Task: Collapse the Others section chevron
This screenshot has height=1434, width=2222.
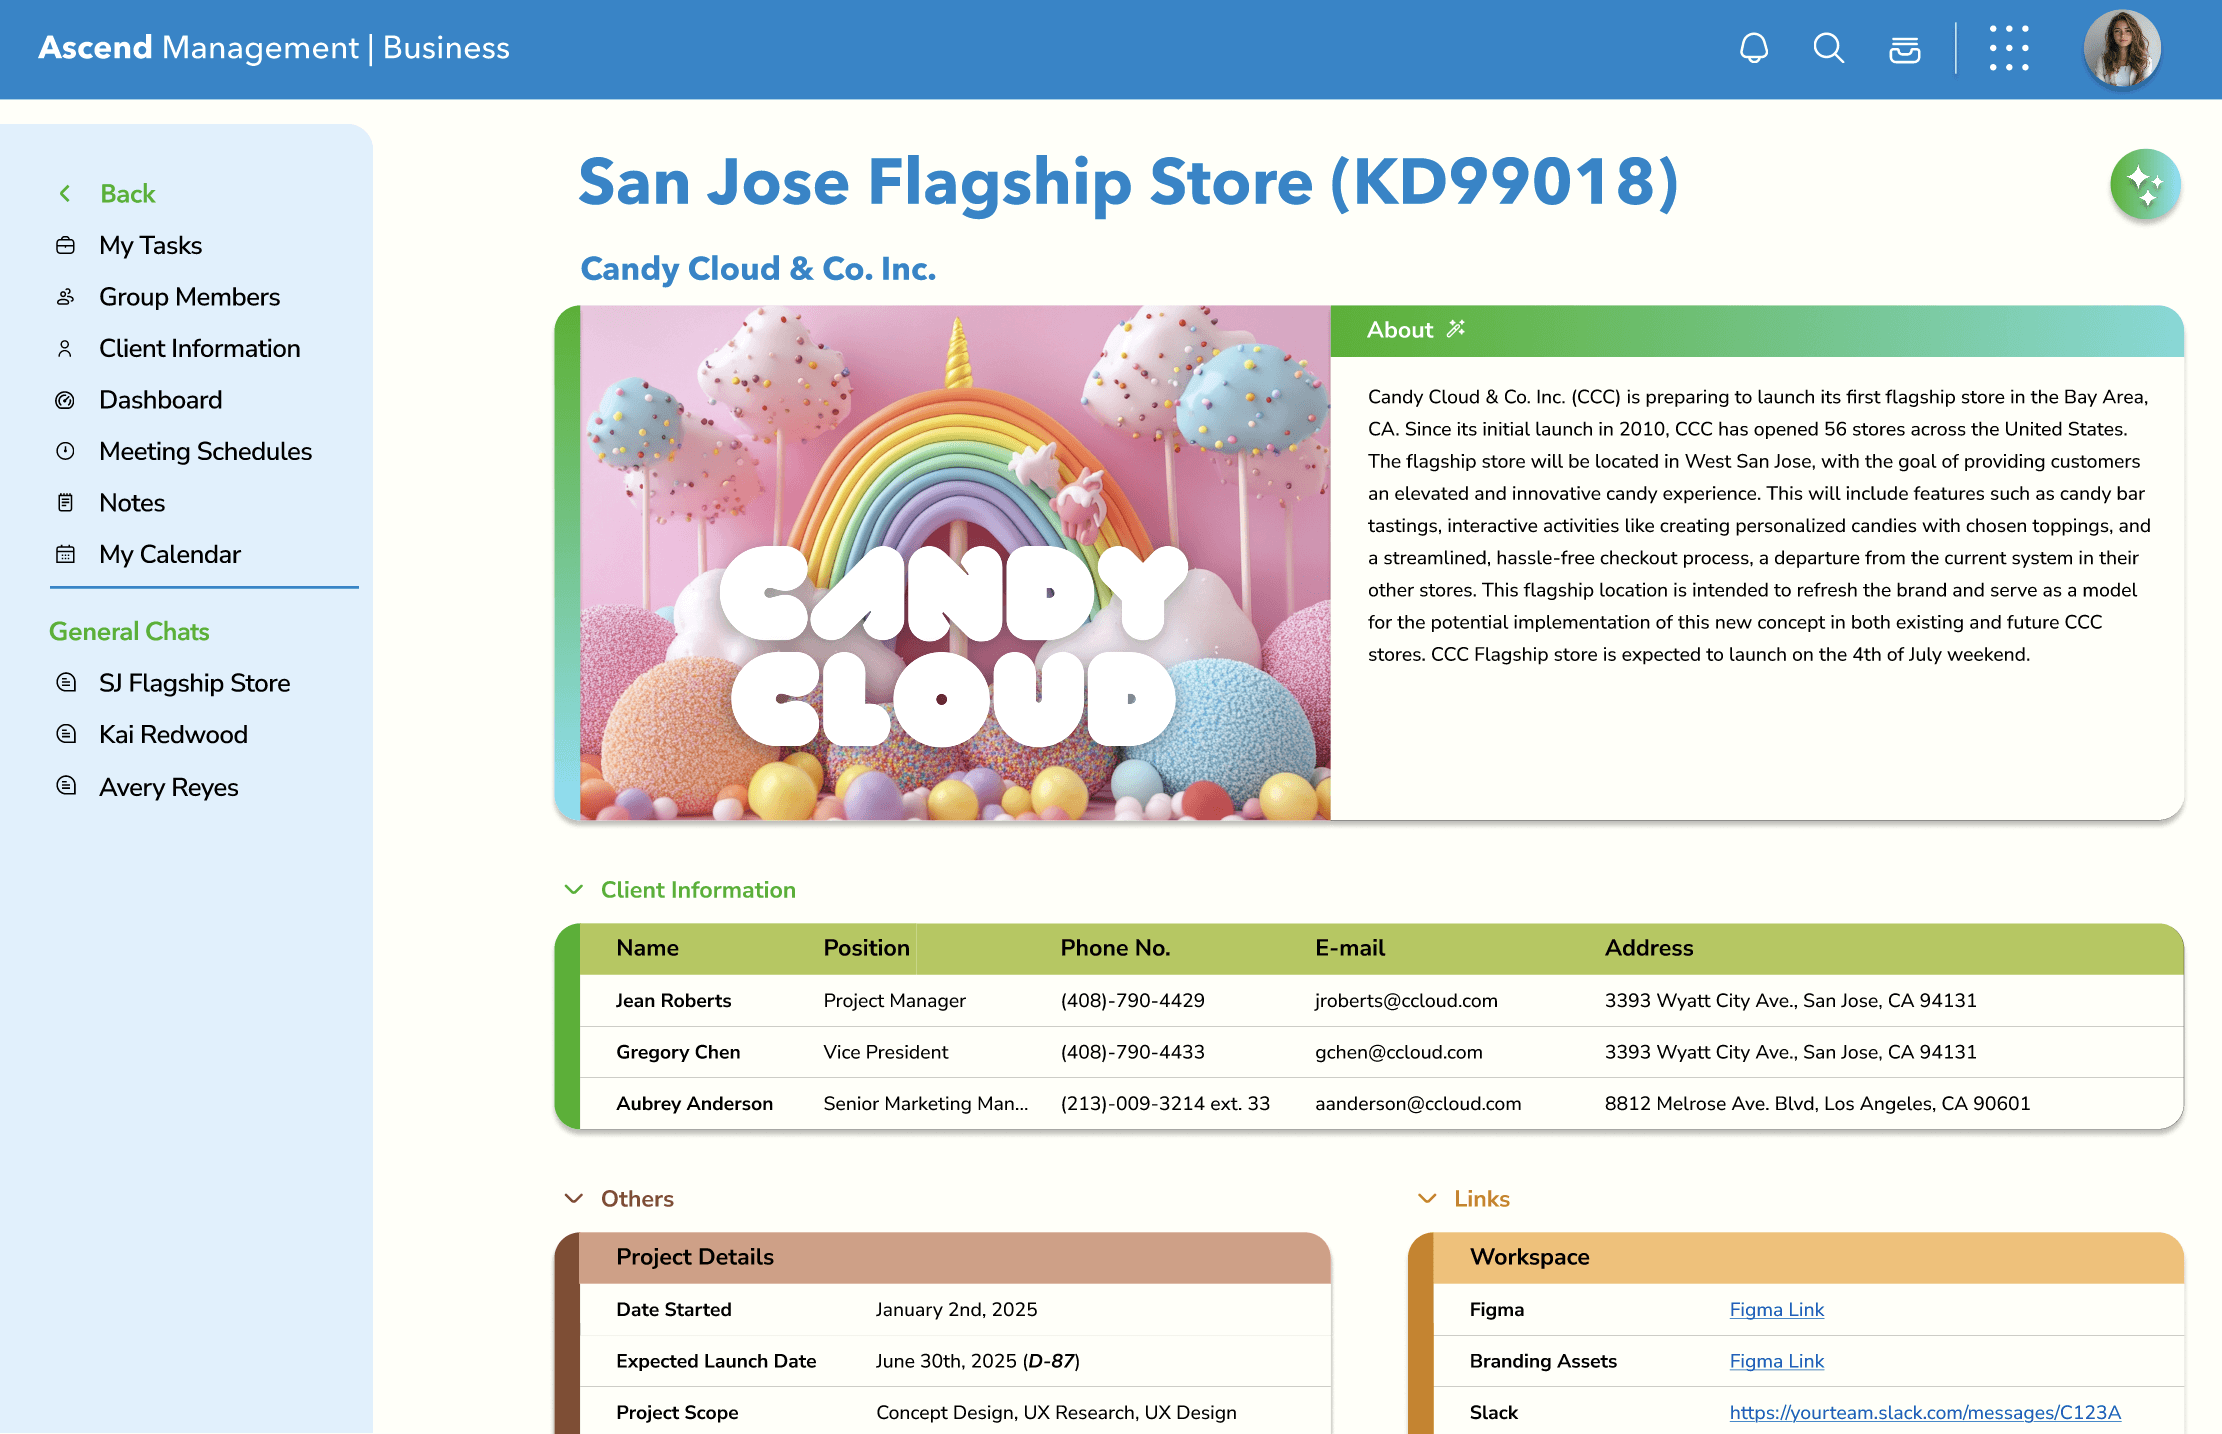Action: coord(574,1198)
